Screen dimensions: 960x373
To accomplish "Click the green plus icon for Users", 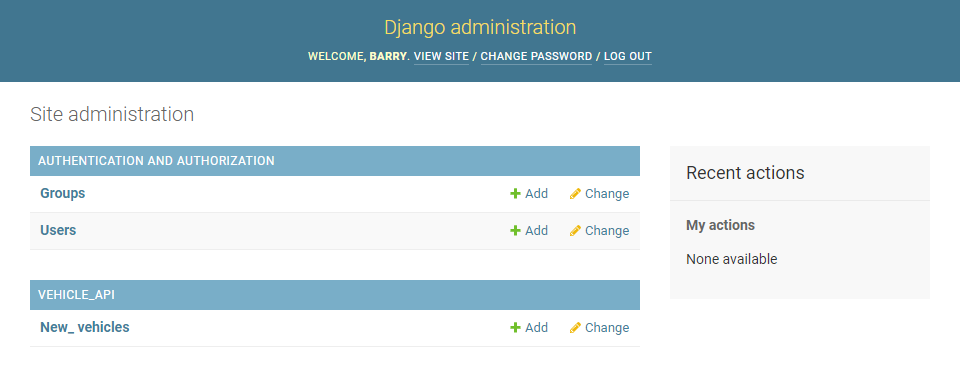I will [515, 230].
